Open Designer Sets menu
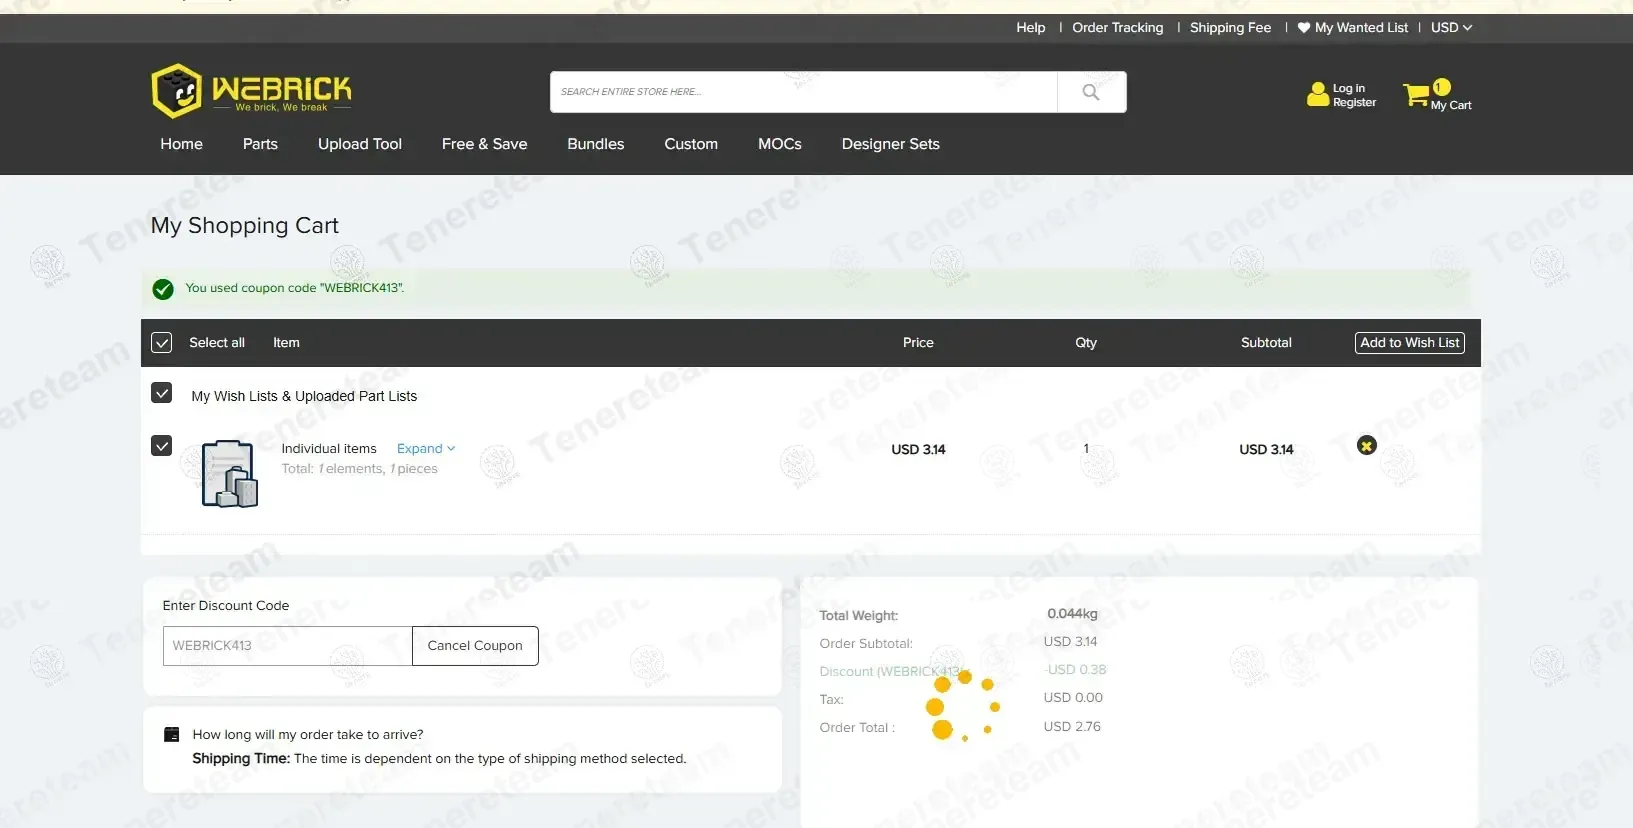 click(890, 144)
